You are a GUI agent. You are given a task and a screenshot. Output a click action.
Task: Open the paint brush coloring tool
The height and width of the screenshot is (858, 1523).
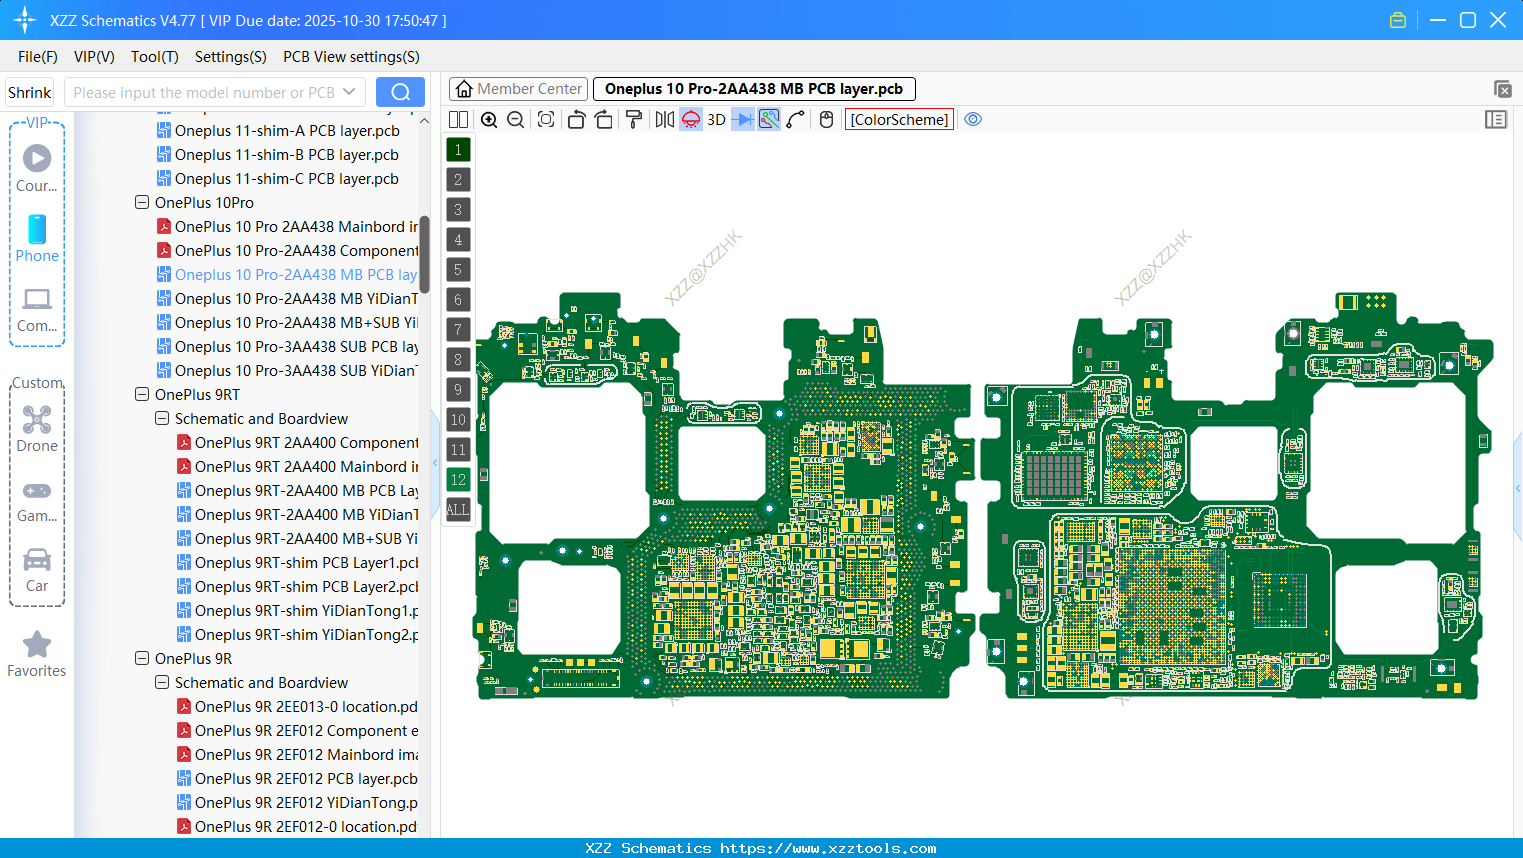coord(634,119)
